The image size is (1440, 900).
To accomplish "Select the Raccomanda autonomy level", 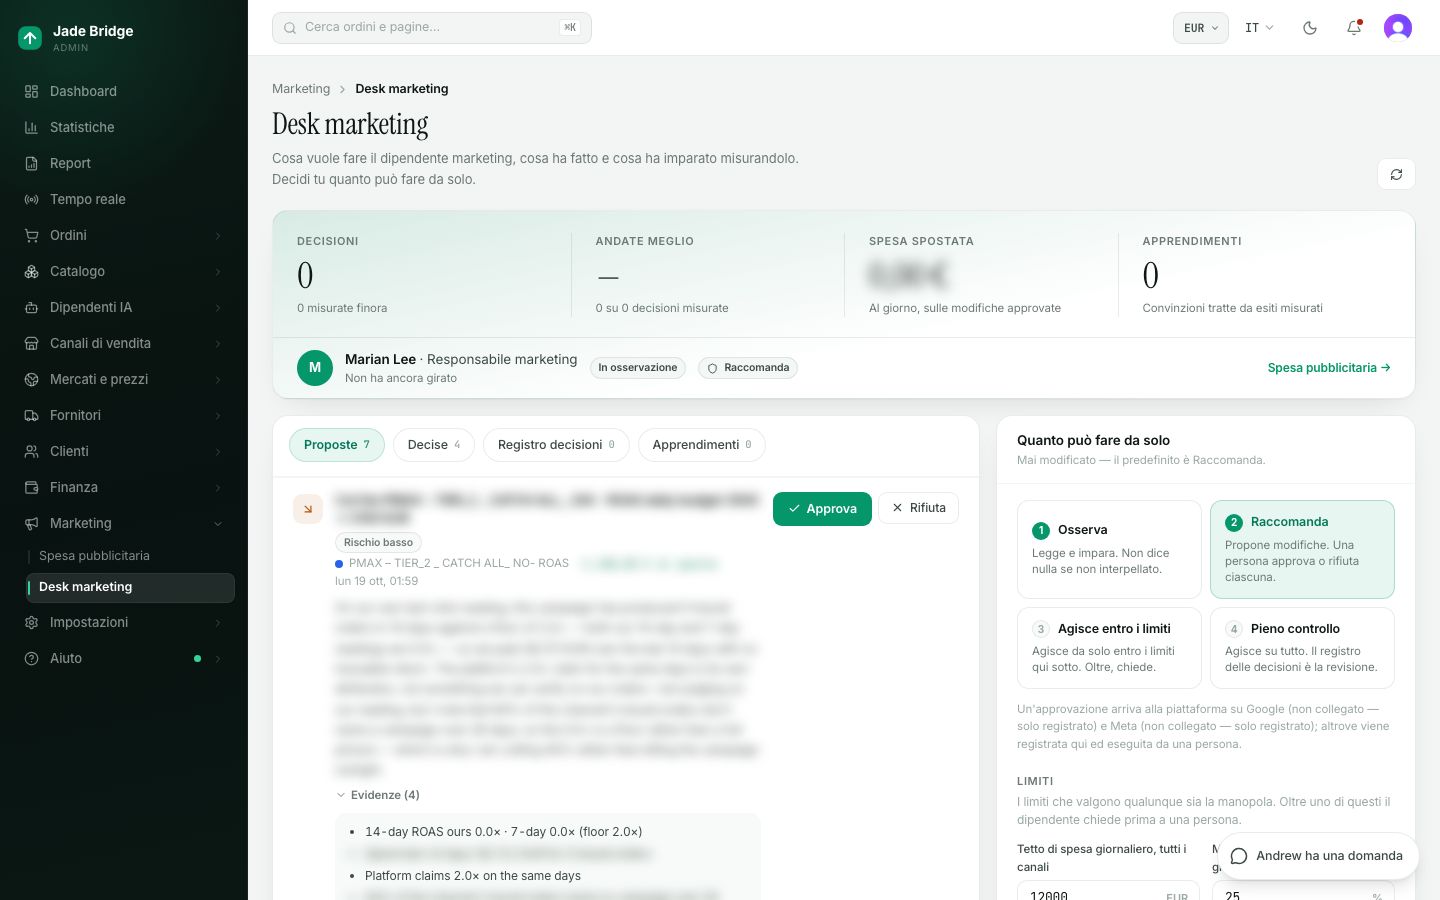I will 1302,549.
